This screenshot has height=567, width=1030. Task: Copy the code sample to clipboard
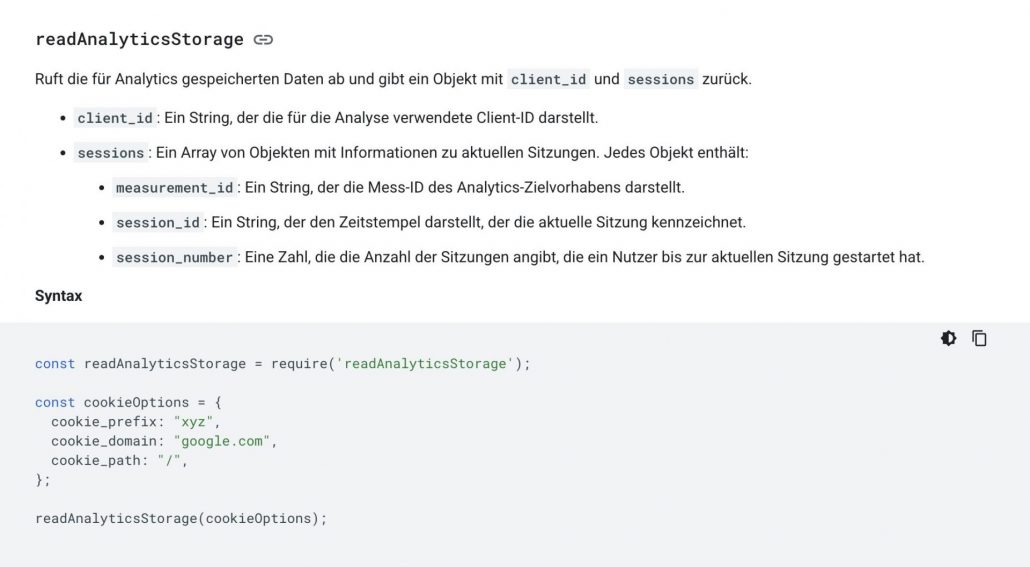click(979, 338)
